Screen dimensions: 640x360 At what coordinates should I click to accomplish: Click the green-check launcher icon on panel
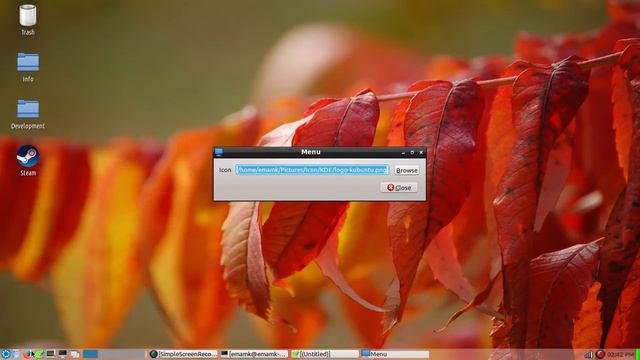point(39,354)
